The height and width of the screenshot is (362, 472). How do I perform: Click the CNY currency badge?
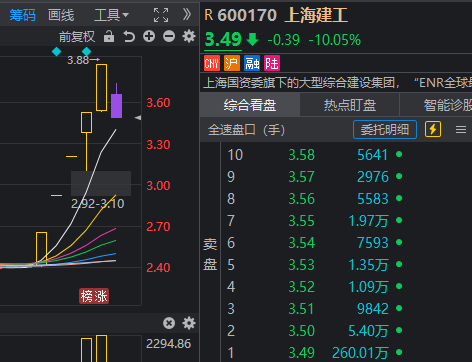click(212, 63)
